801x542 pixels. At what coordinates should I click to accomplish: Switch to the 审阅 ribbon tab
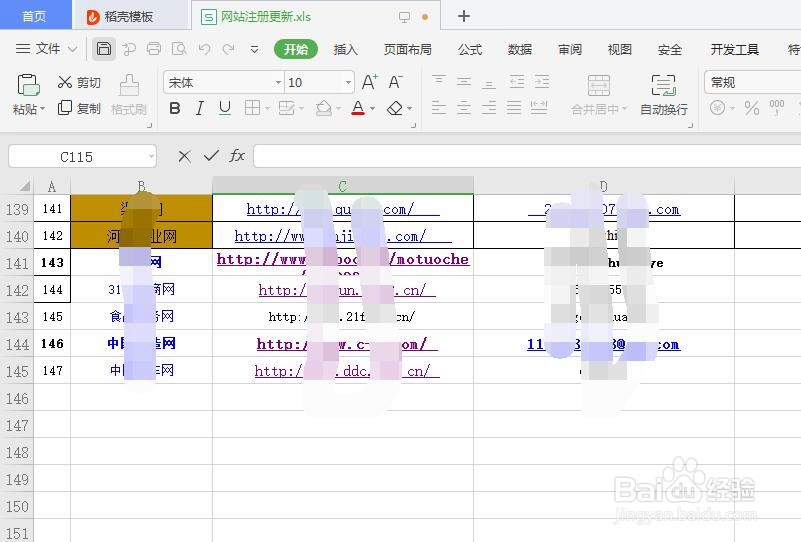coord(570,50)
